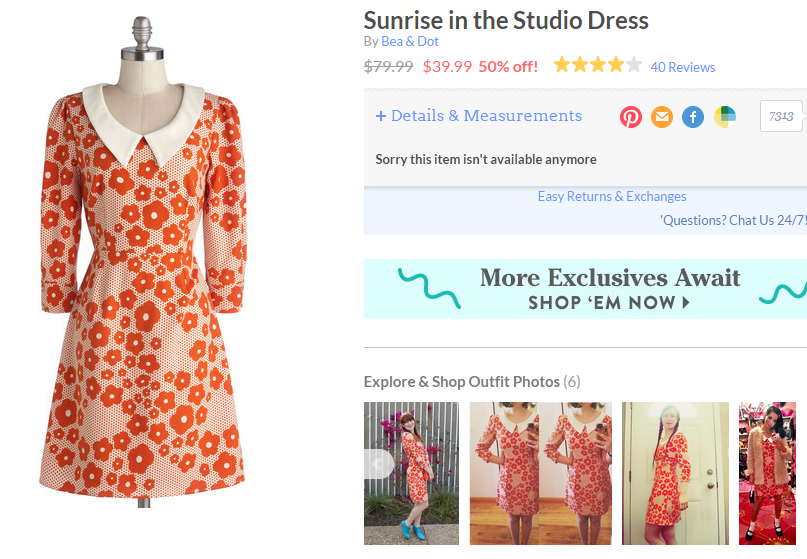Click the More Exclusives Await banner

585,289
